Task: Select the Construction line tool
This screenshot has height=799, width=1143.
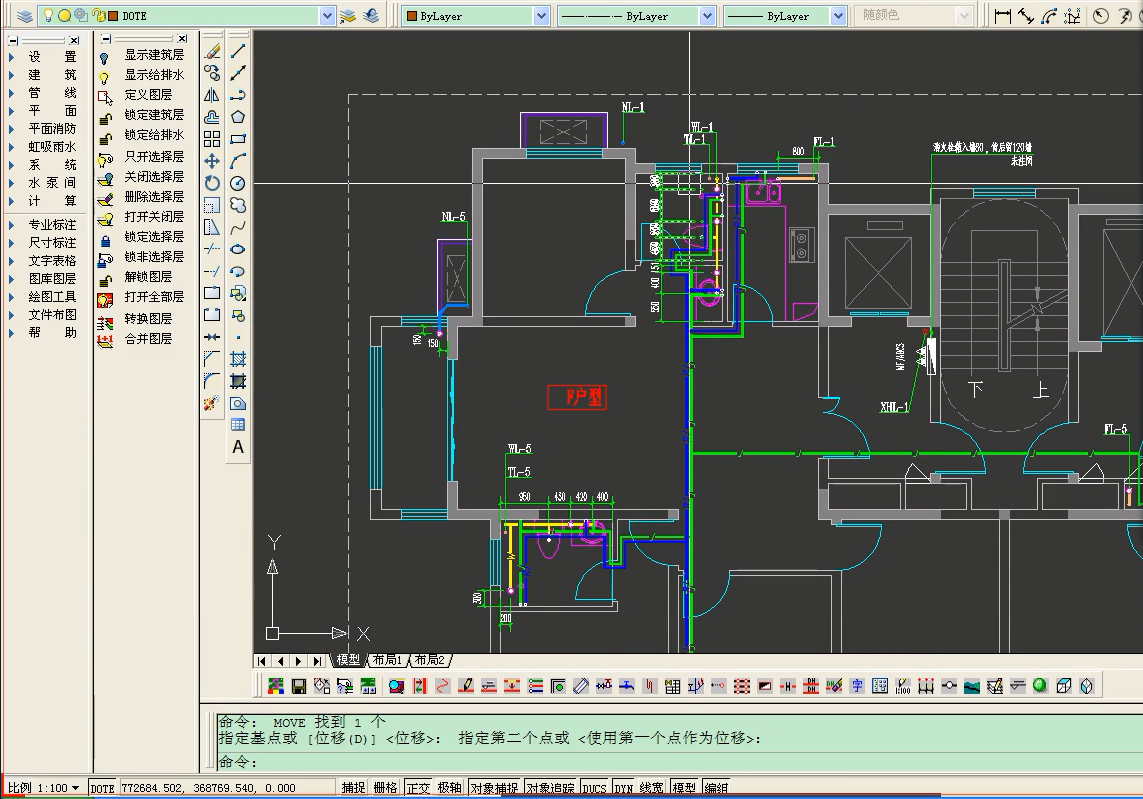Action: click(x=238, y=73)
